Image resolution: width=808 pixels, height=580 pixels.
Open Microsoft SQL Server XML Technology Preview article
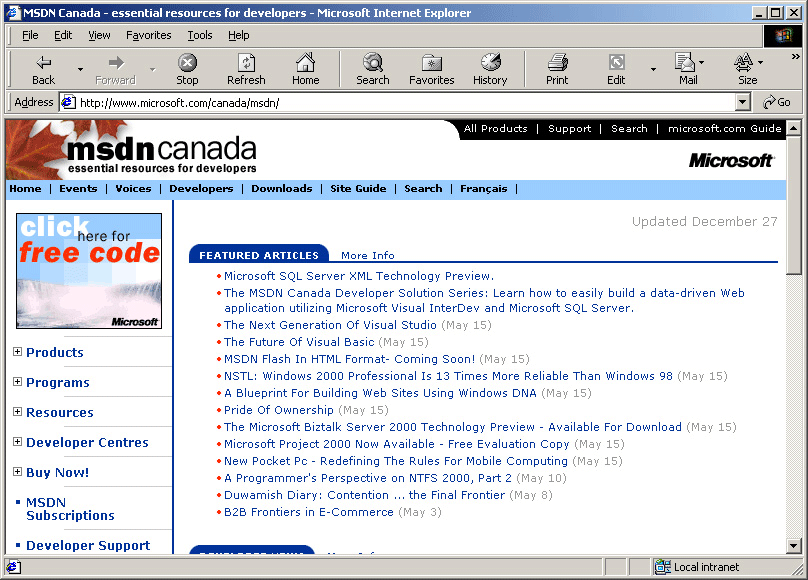pyautogui.click(x=359, y=276)
